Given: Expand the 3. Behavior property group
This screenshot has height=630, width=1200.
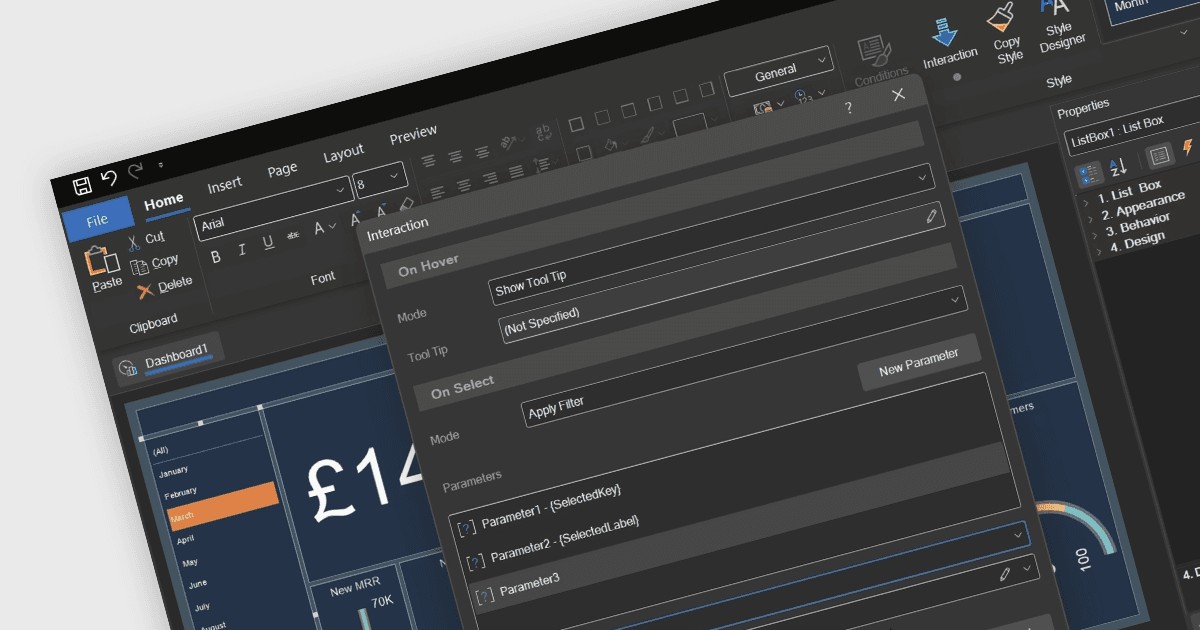Looking at the screenshot, I should [1095, 234].
